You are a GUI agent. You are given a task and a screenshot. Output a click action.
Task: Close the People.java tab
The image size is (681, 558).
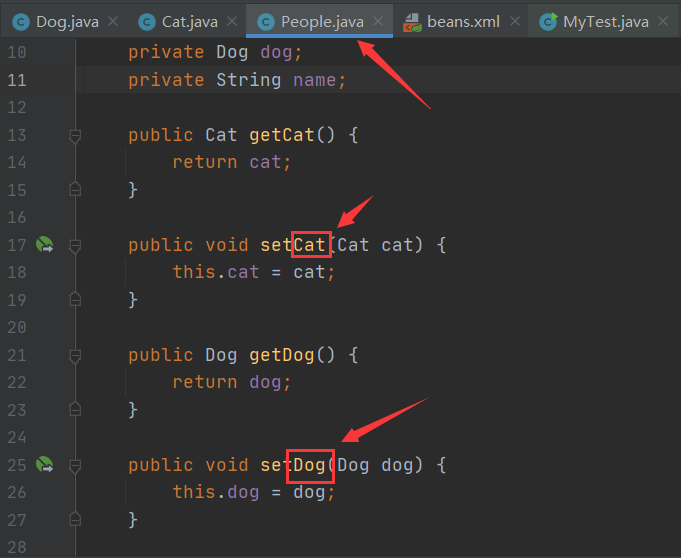click(378, 21)
